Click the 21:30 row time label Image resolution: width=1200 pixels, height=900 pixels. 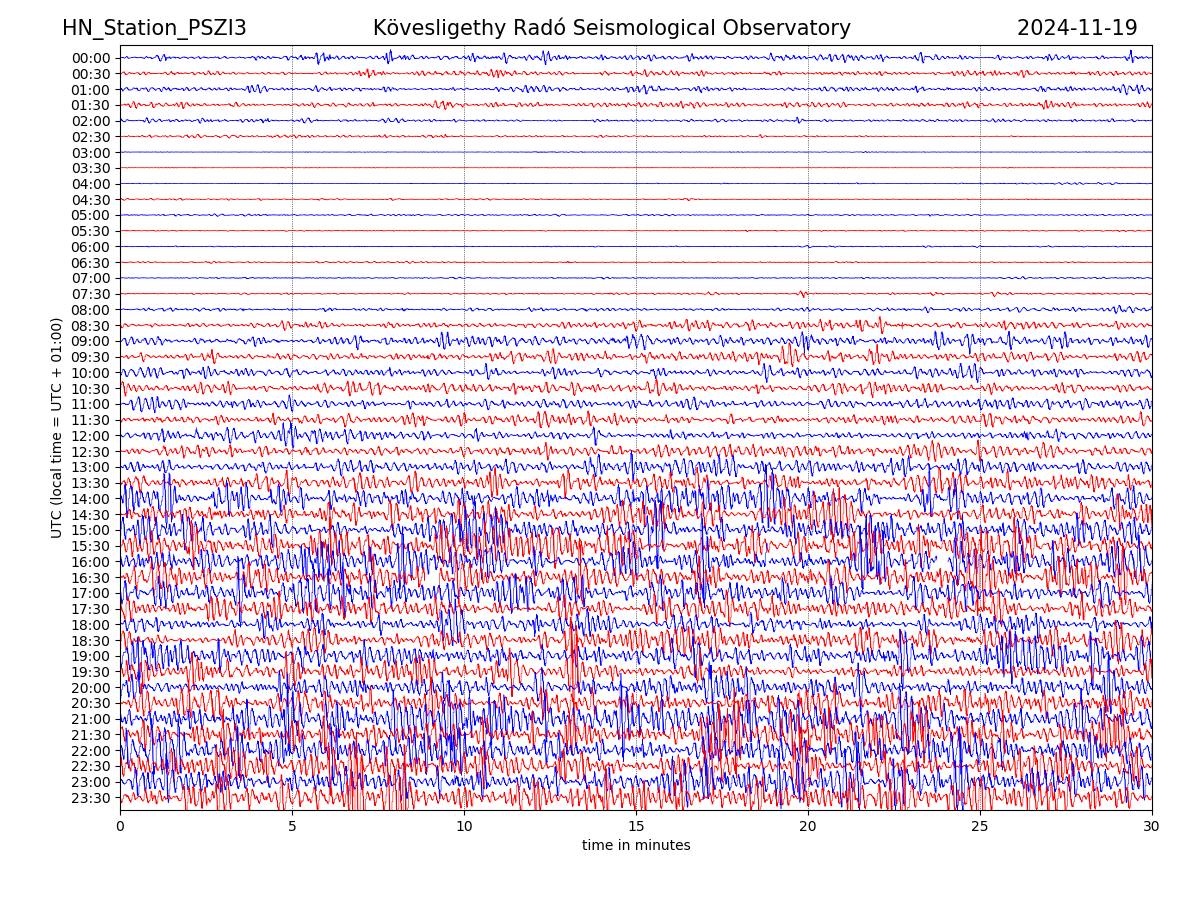pyautogui.click(x=91, y=735)
